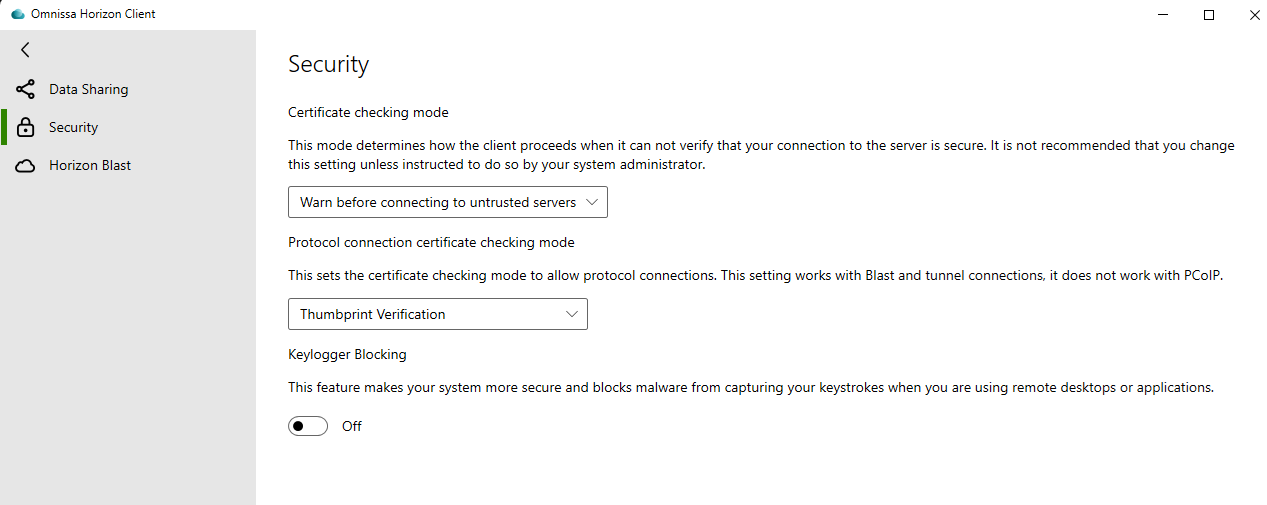The image size is (1267, 505).
Task: Expand the Thumbprint Verification dropdown
Action: click(438, 314)
